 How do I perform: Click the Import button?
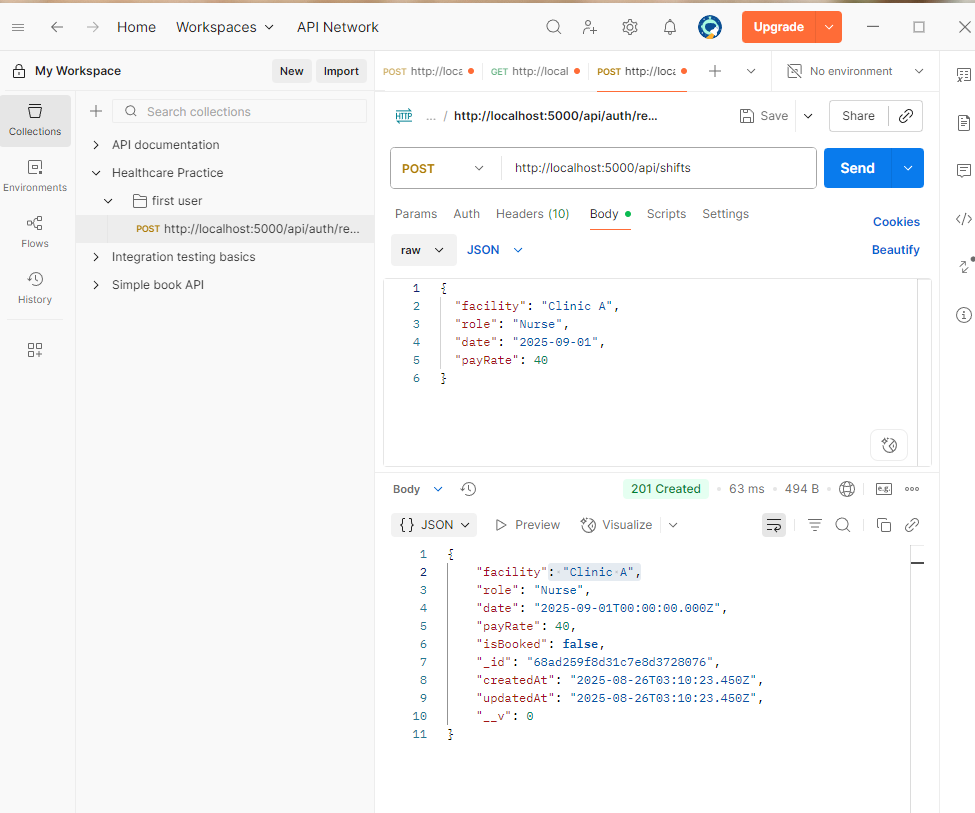(341, 72)
